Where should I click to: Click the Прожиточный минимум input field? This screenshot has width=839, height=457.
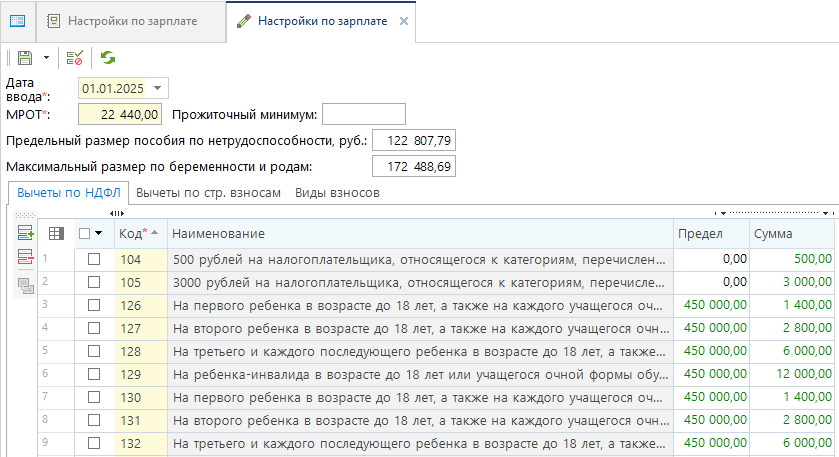click(363, 114)
